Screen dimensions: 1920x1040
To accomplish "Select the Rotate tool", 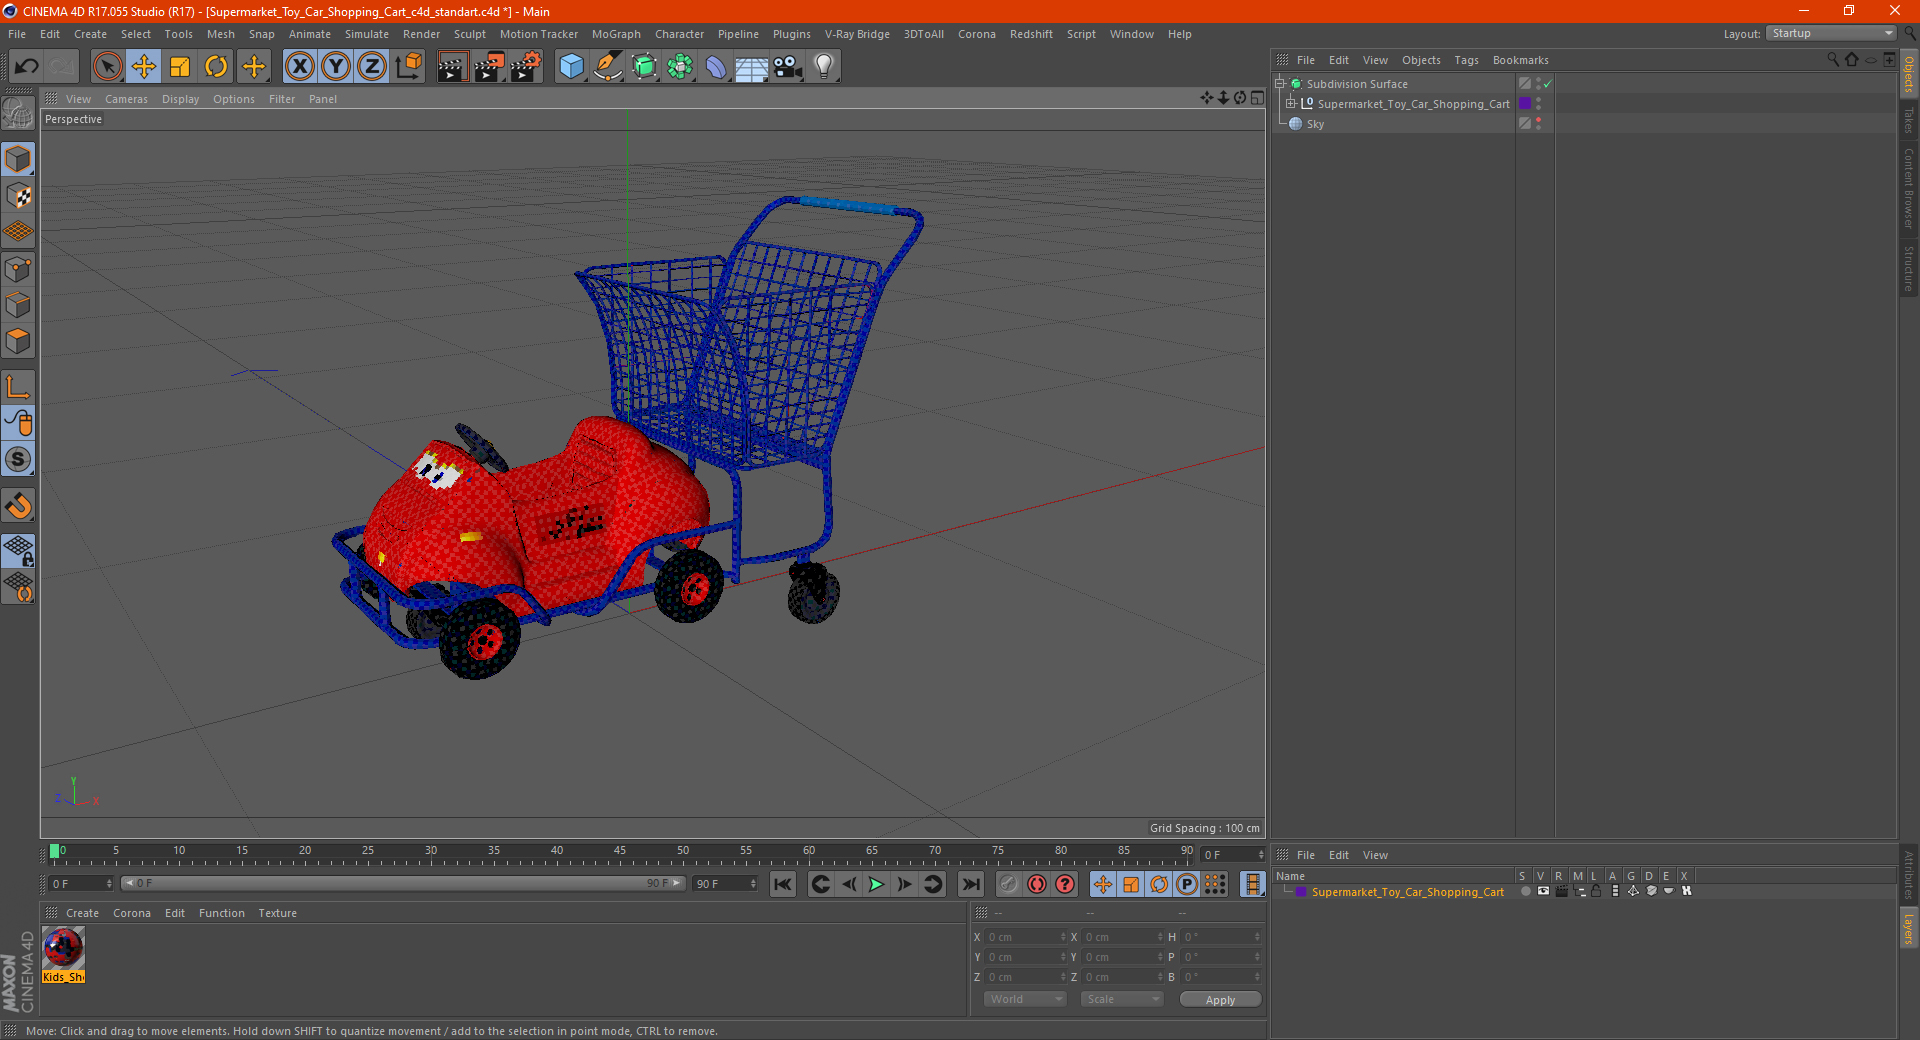I will 216,67.
